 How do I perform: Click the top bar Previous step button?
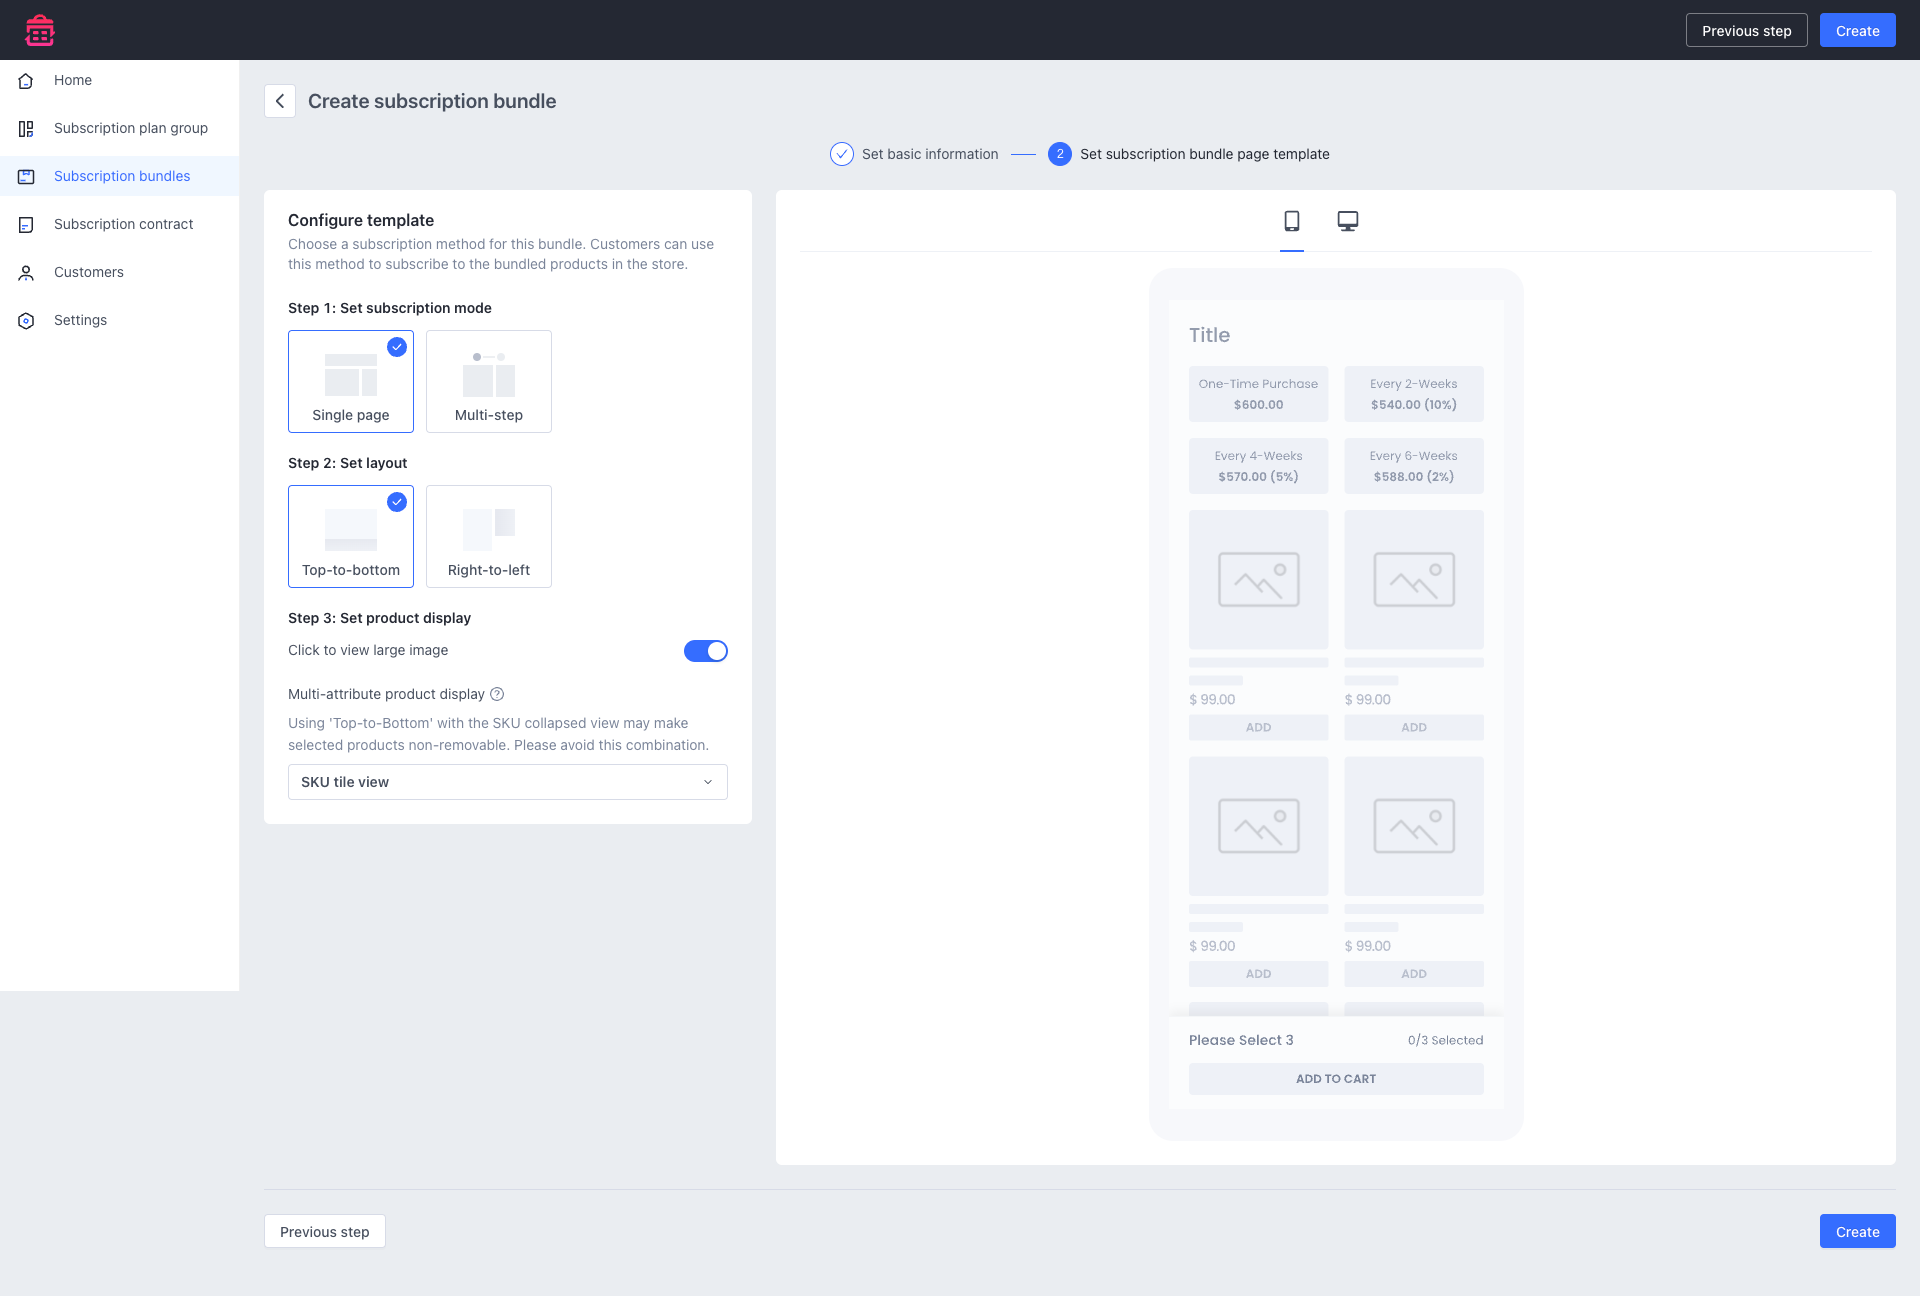[1747, 31]
